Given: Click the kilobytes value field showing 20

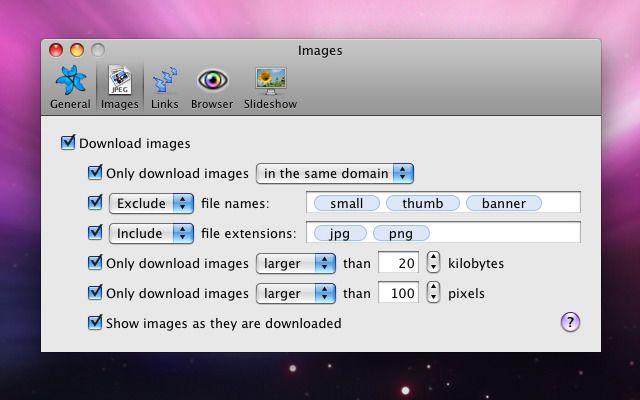Looking at the screenshot, I should coord(400,264).
